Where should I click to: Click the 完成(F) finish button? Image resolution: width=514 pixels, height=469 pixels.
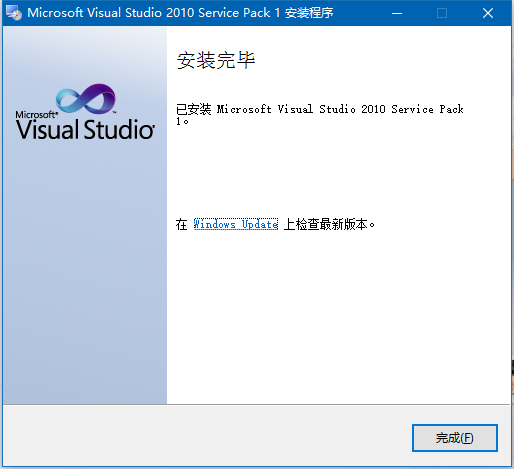(455, 438)
